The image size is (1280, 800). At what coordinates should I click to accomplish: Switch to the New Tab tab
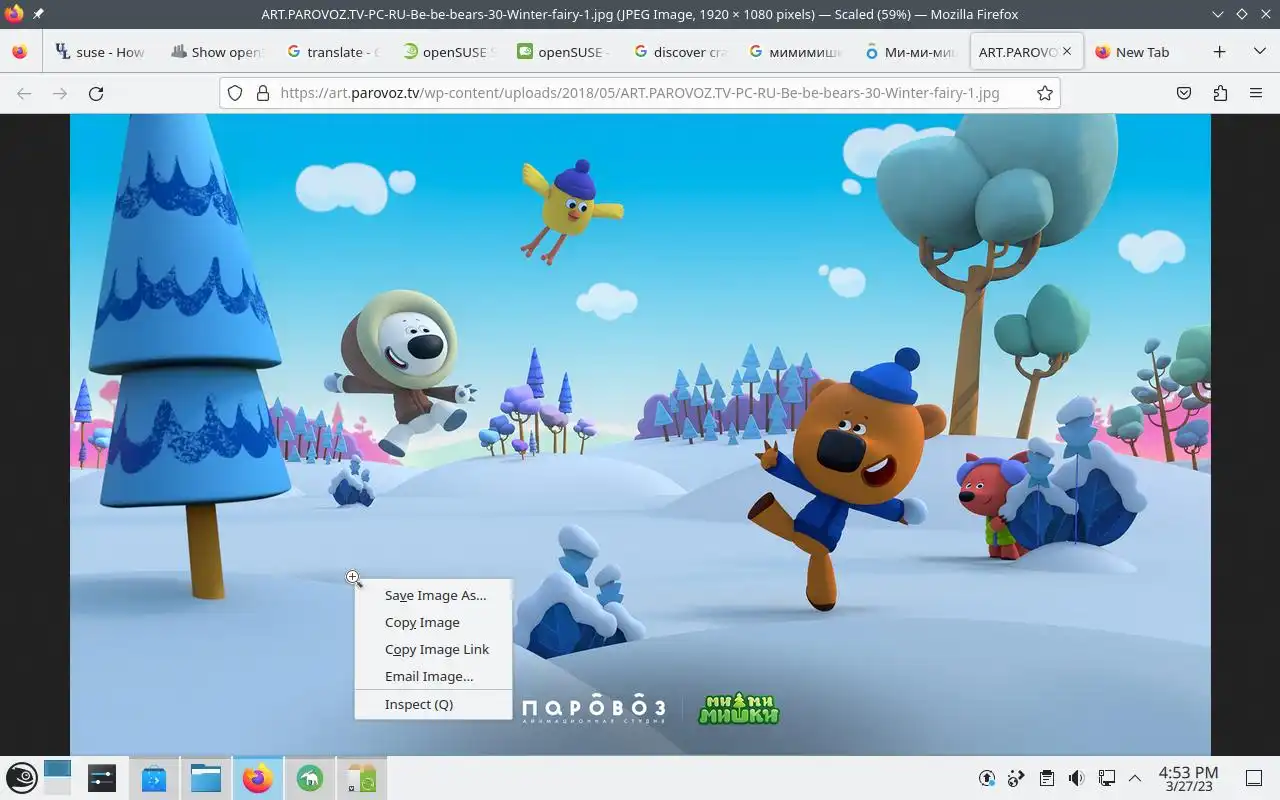click(x=1142, y=52)
